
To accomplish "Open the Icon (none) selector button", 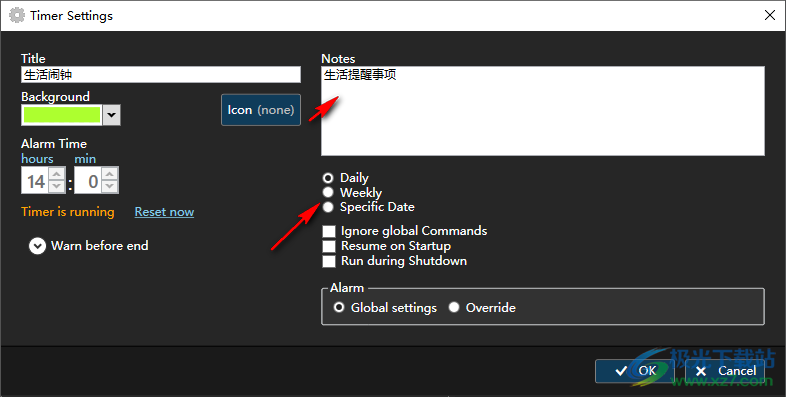I will (x=261, y=110).
